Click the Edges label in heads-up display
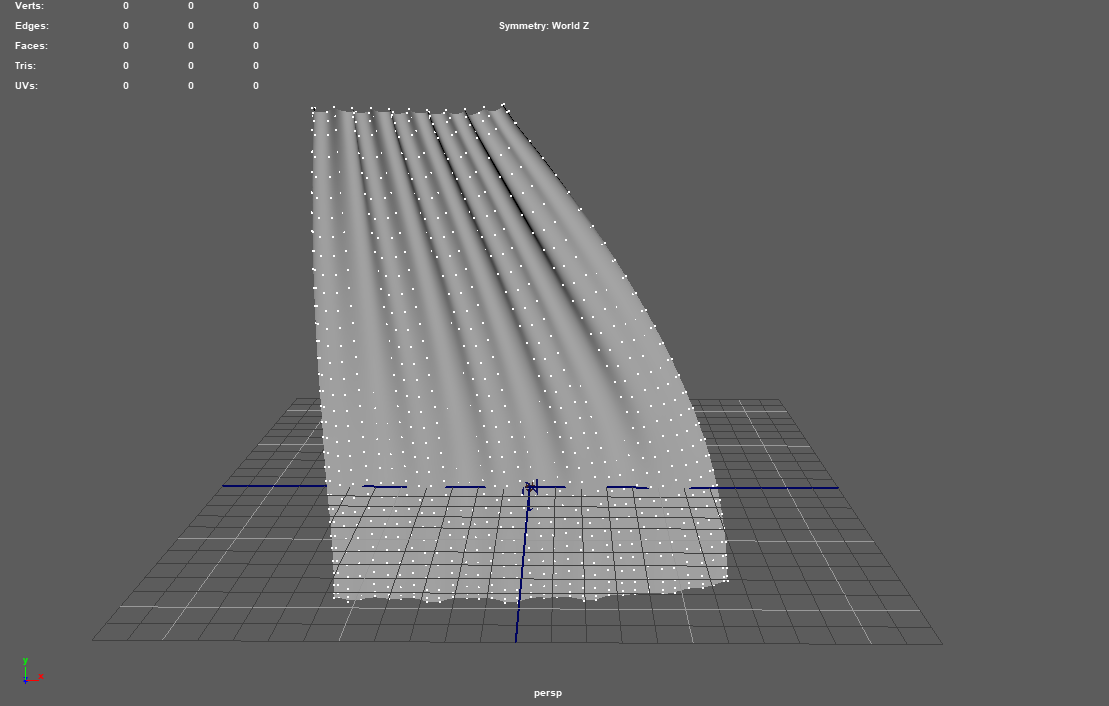Image resolution: width=1109 pixels, height=706 pixels. (32, 25)
